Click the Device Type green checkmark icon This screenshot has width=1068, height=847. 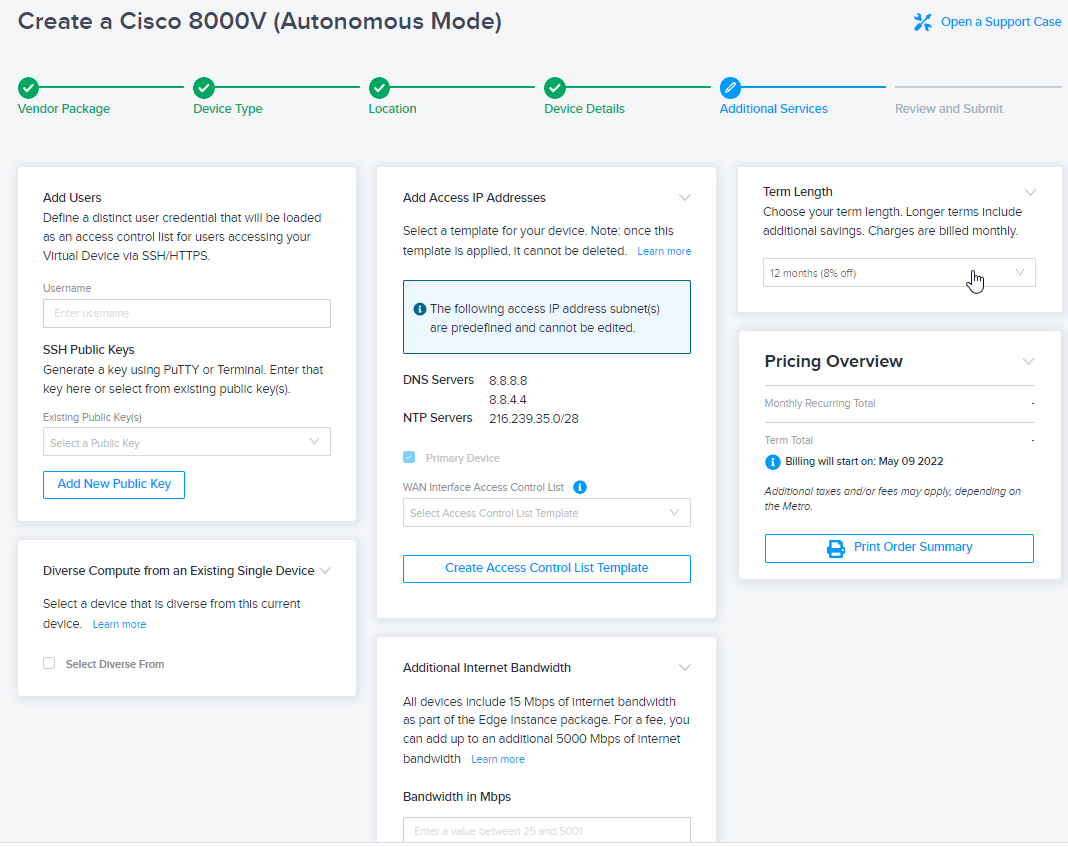click(204, 88)
